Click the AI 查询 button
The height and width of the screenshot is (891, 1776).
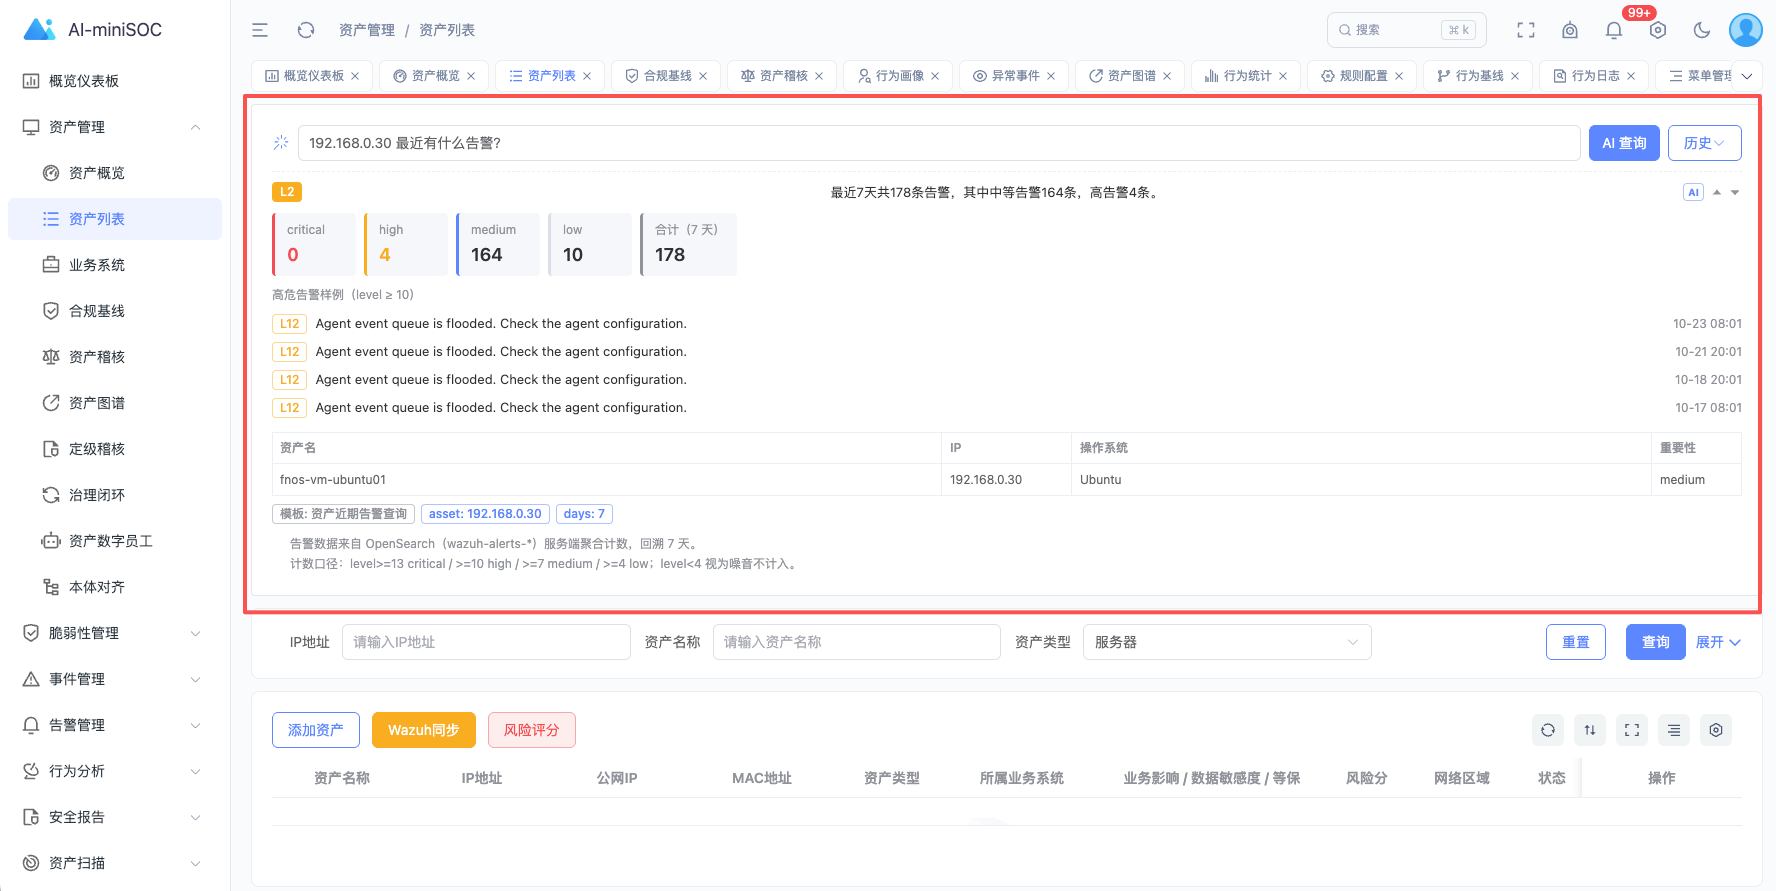coord(1624,143)
